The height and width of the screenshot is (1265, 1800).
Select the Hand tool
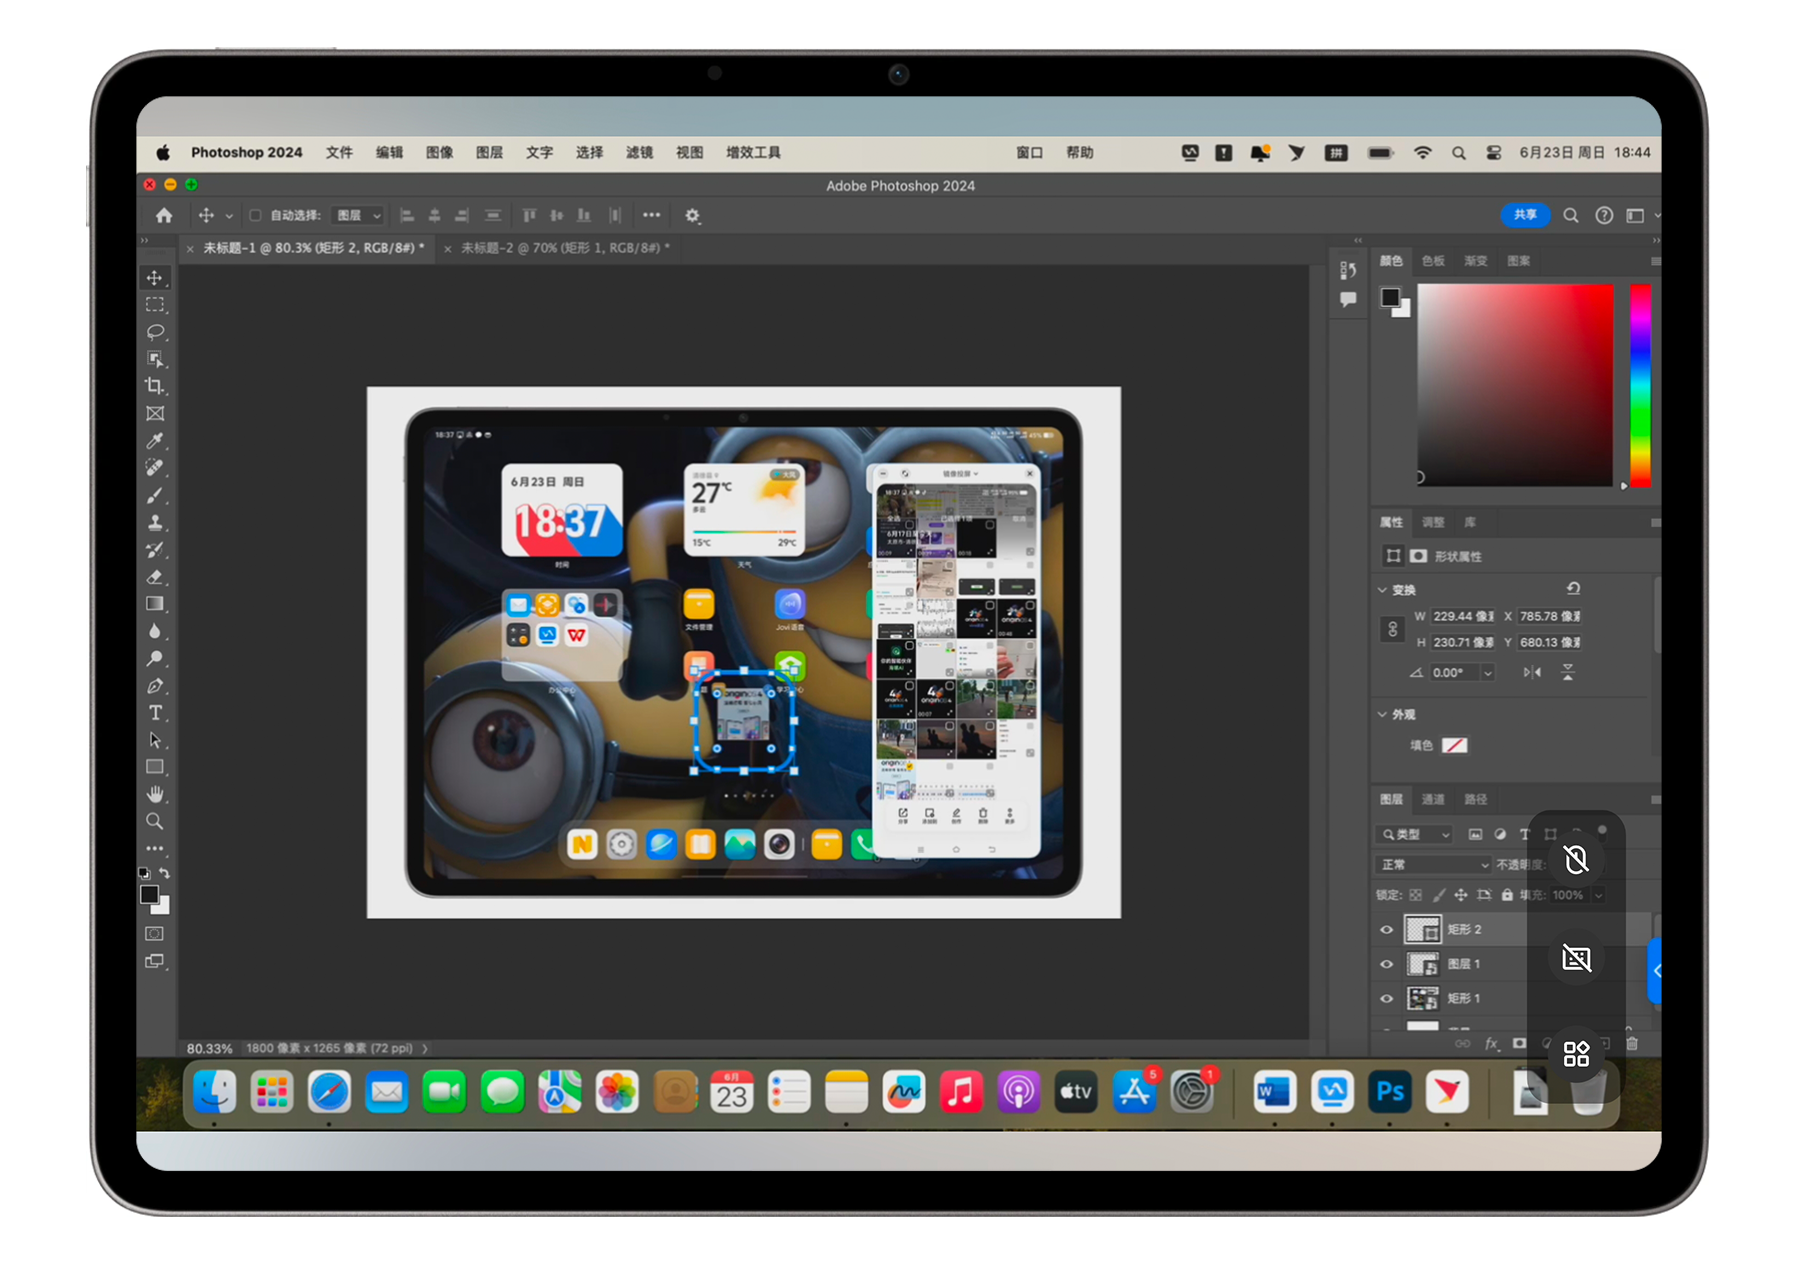[x=155, y=794]
